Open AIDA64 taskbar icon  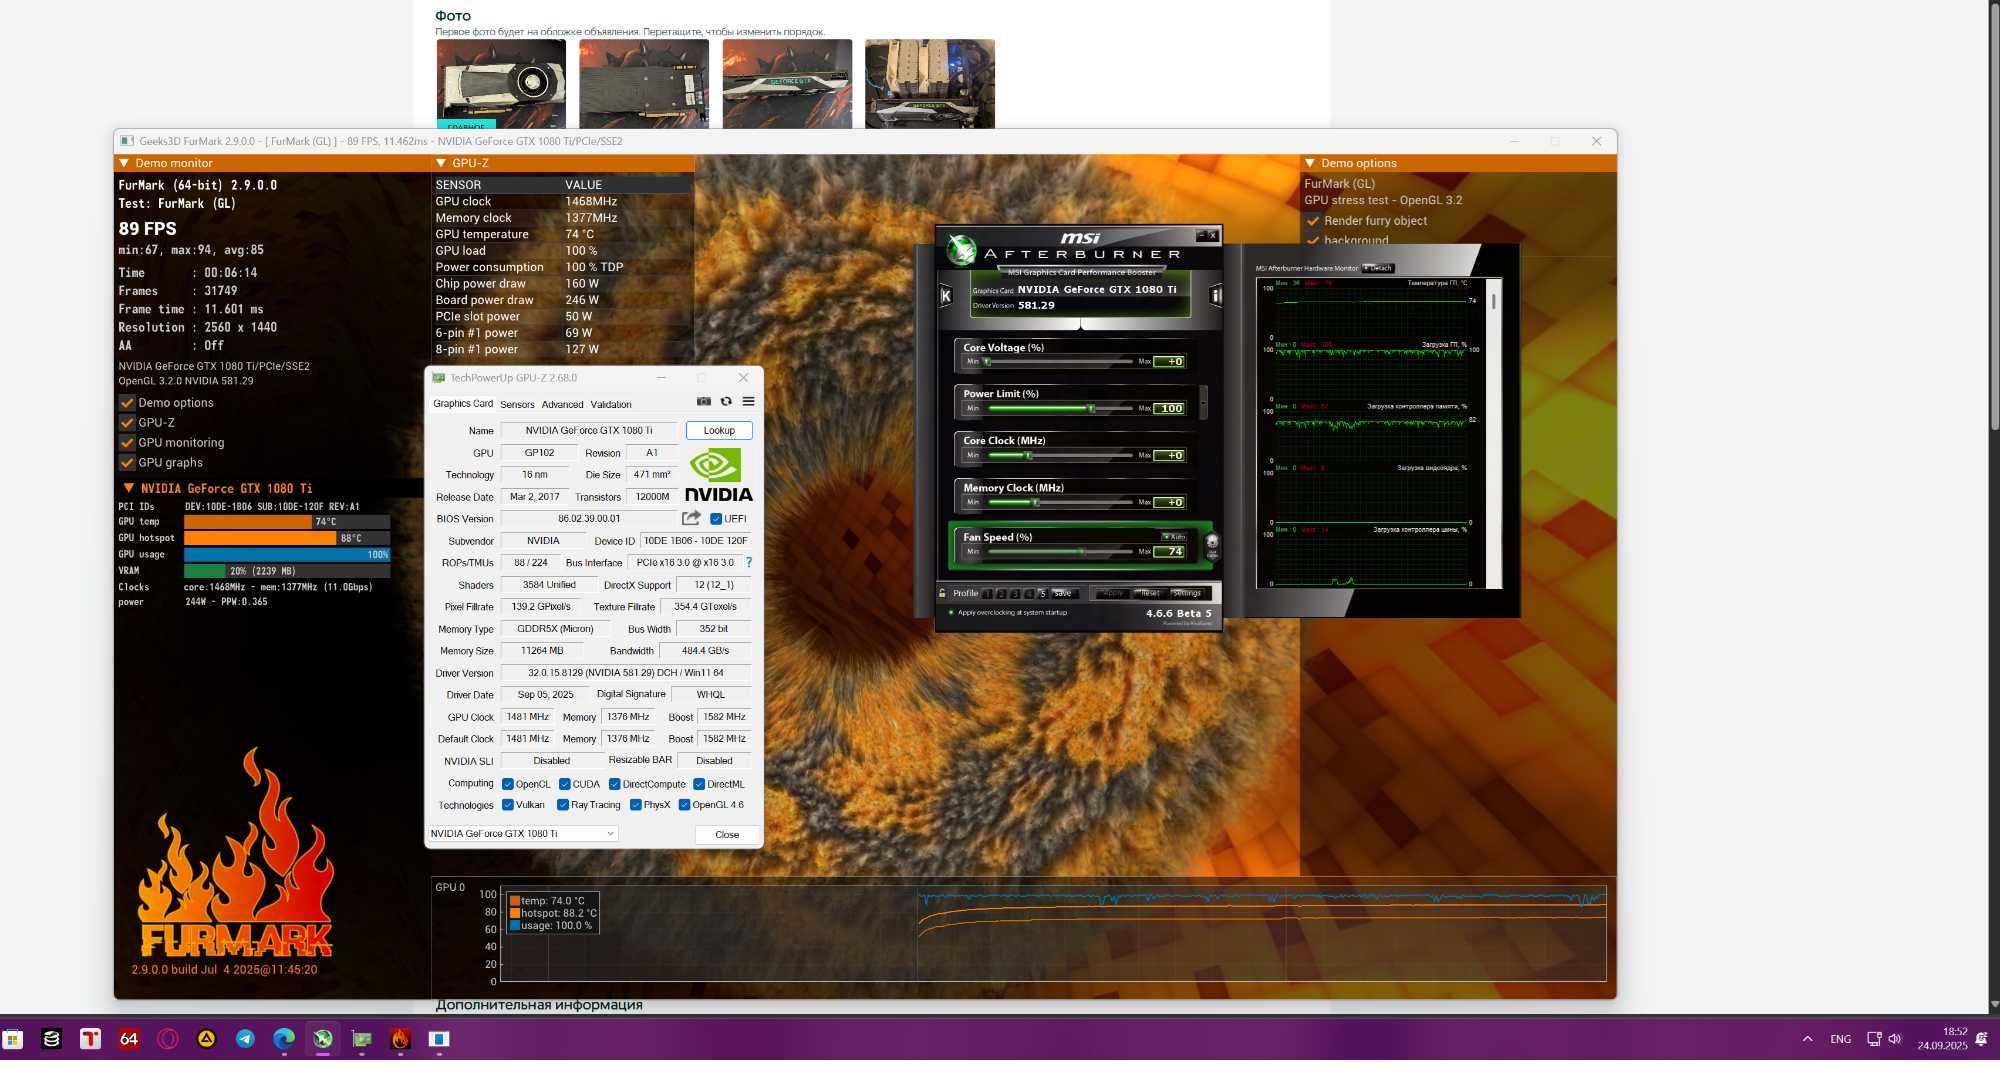tap(129, 1039)
